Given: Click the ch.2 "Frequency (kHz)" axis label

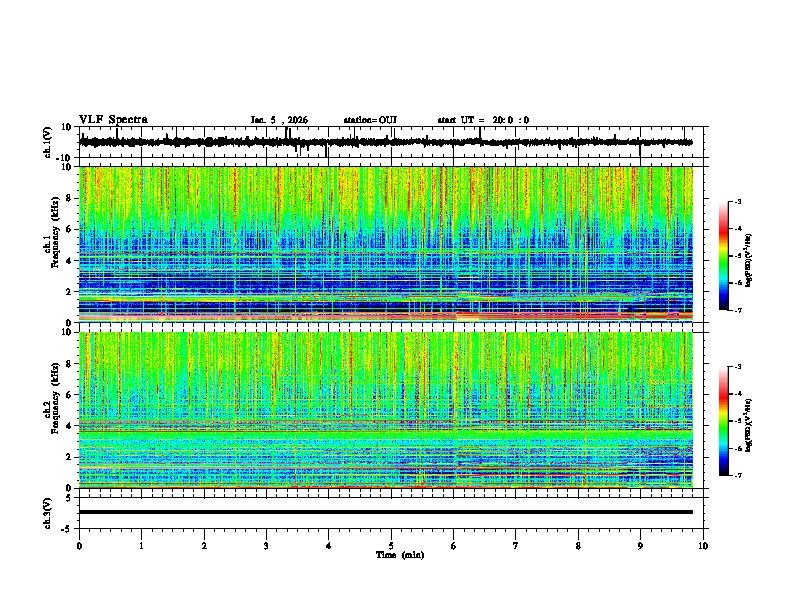Looking at the screenshot, I should (x=56, y=398).
